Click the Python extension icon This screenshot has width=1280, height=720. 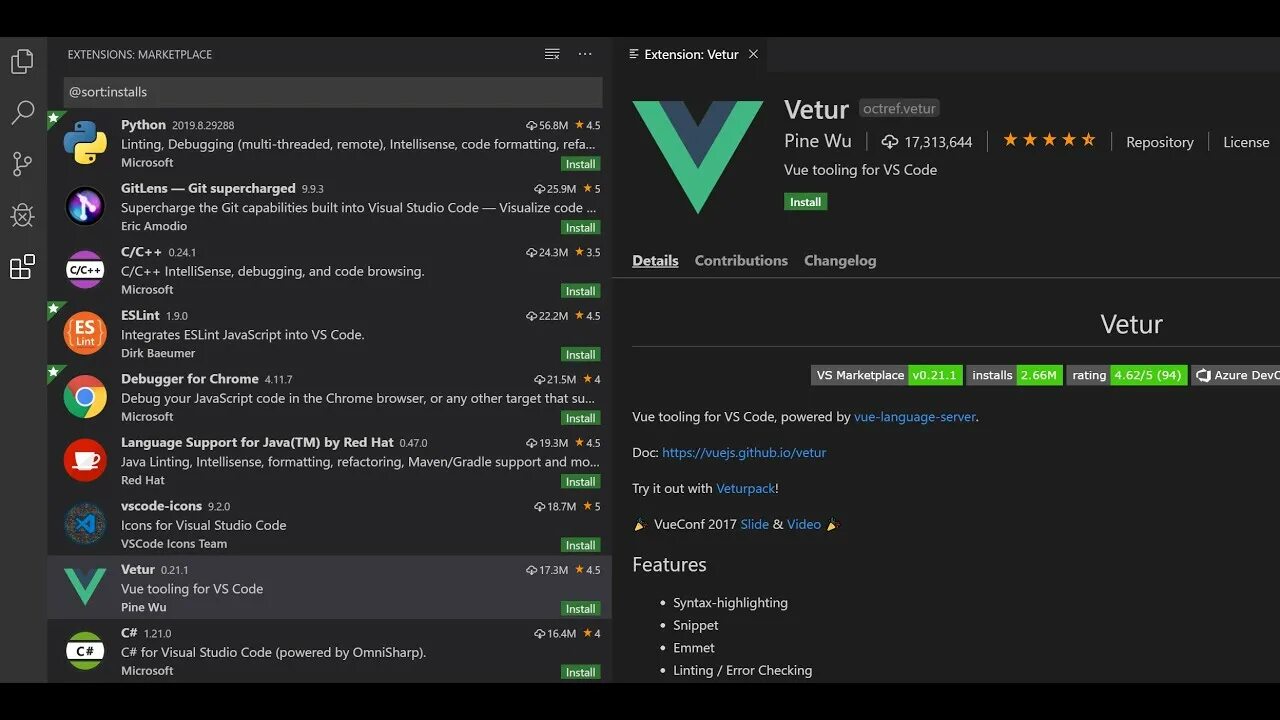[85, 143]
